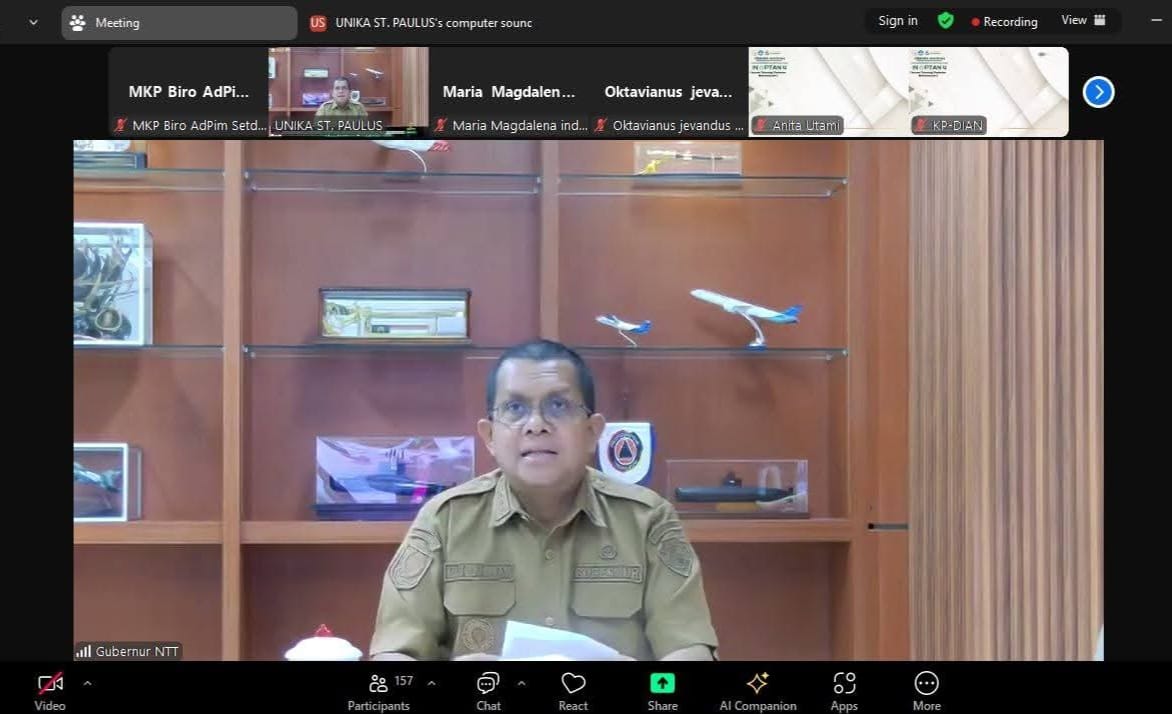This screenshot has height=714, width=1172.
Task: Open the Apps panel
Action: click(x=844, y=689)
